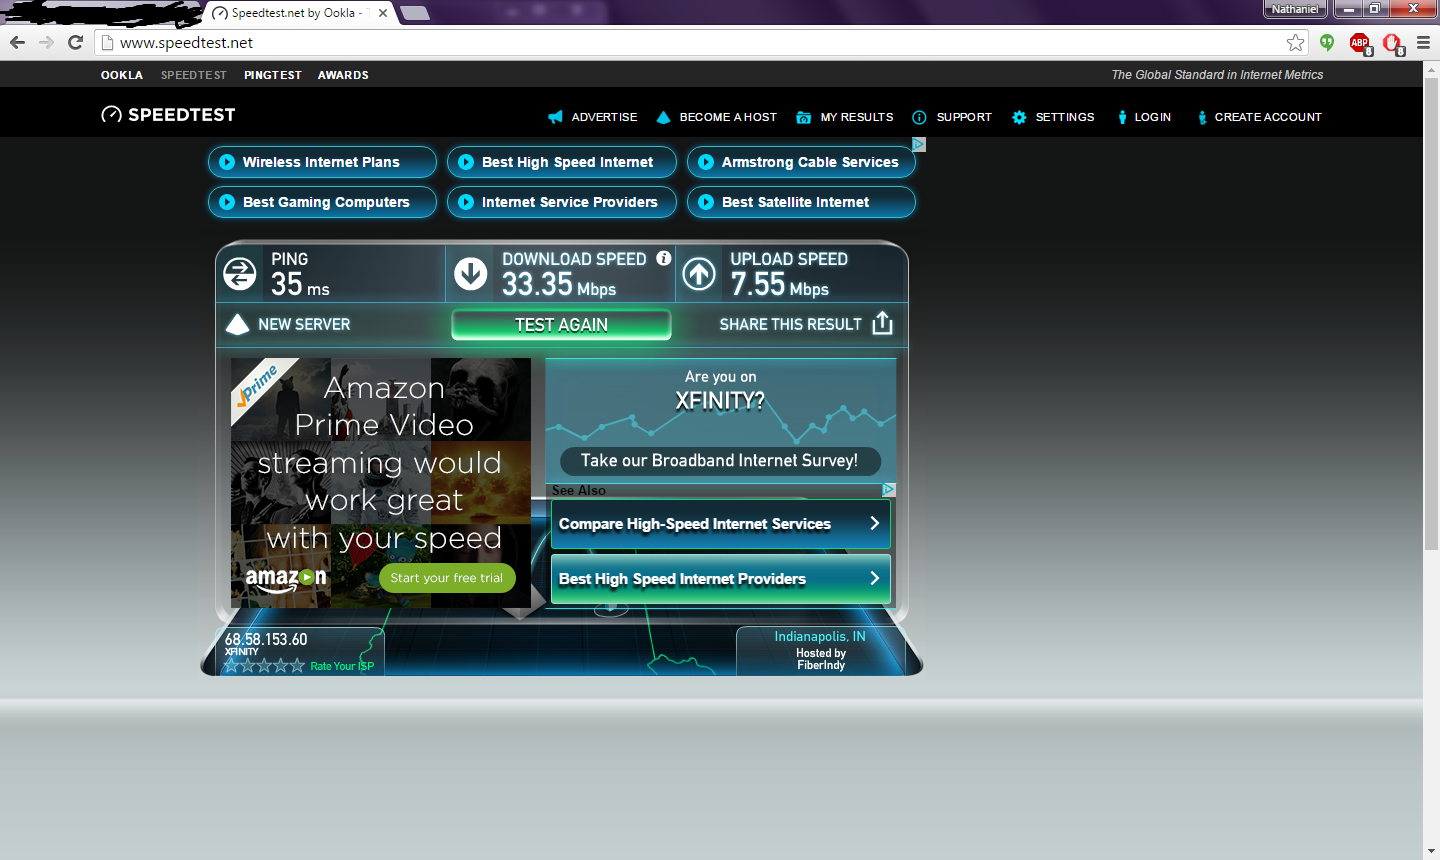Click the ping arrows icon
1440x860 pixels.
(240, 273)
